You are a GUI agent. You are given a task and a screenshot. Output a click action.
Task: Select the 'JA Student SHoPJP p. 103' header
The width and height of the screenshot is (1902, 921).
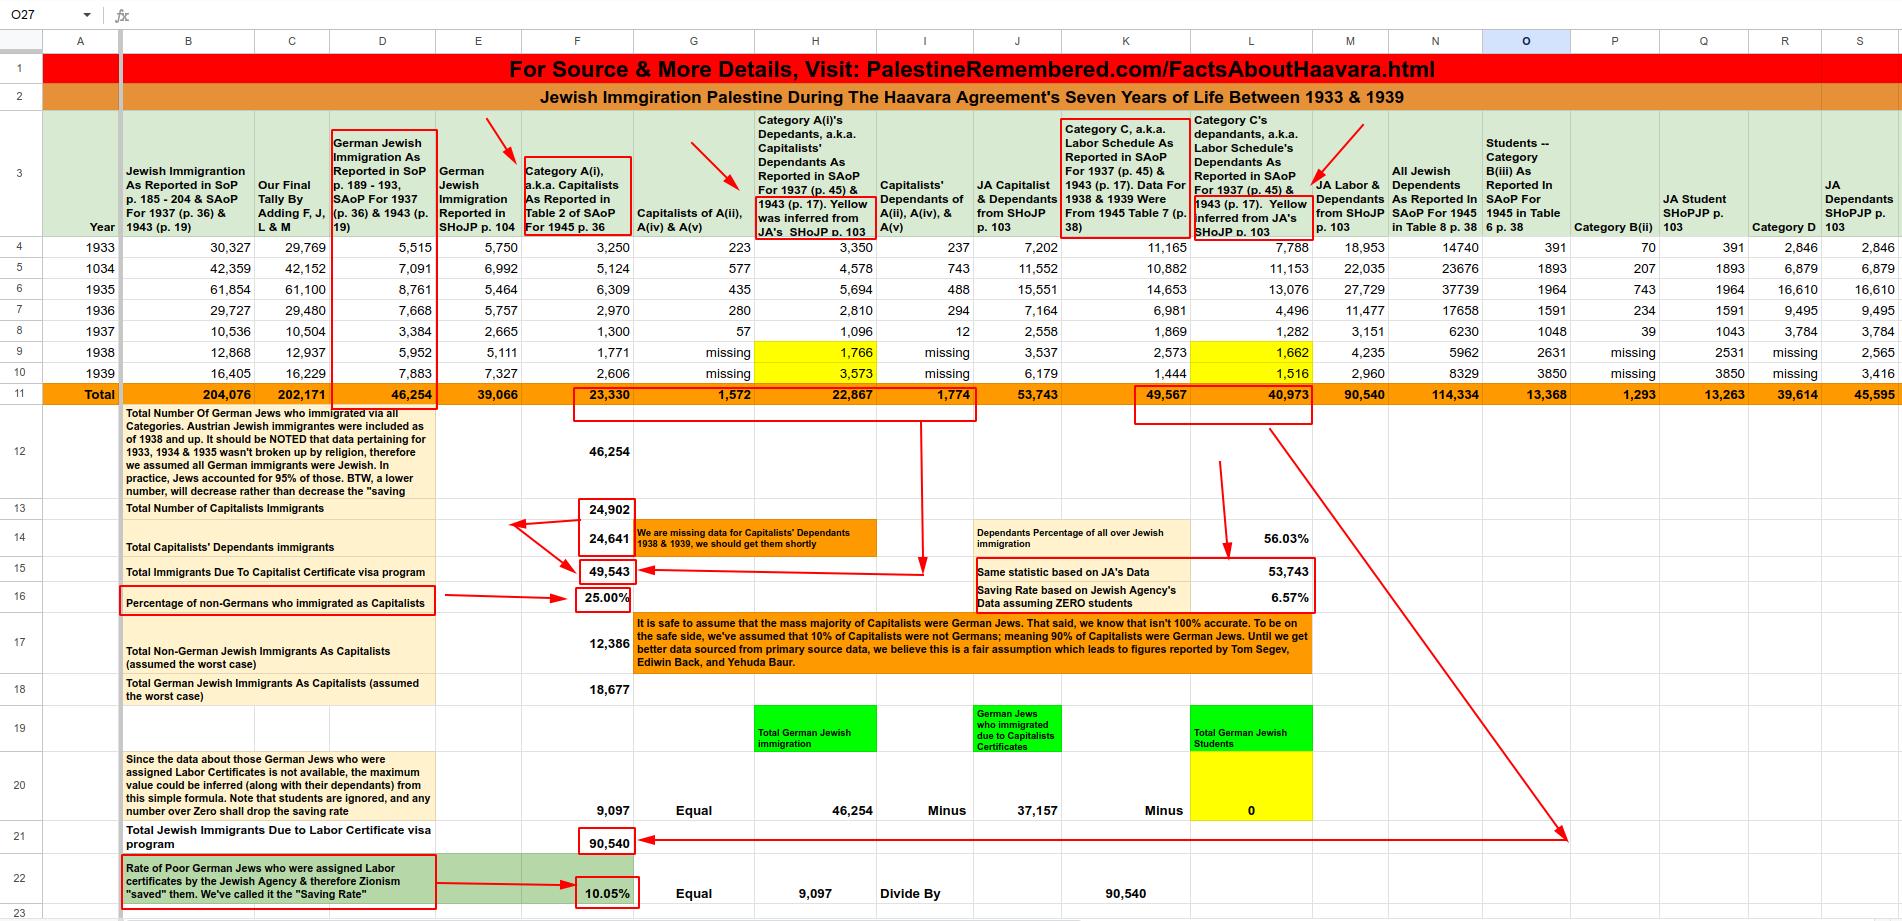1704,173
